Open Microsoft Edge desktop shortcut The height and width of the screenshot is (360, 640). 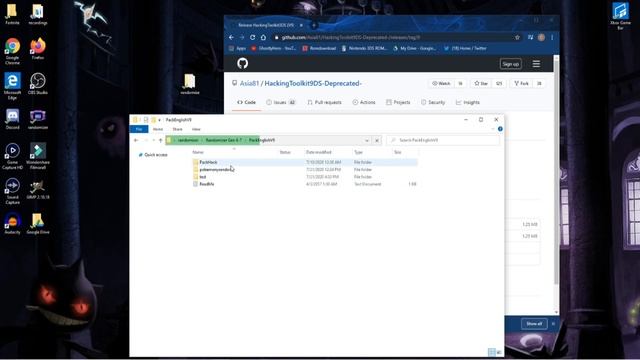[x=12, y=85]
